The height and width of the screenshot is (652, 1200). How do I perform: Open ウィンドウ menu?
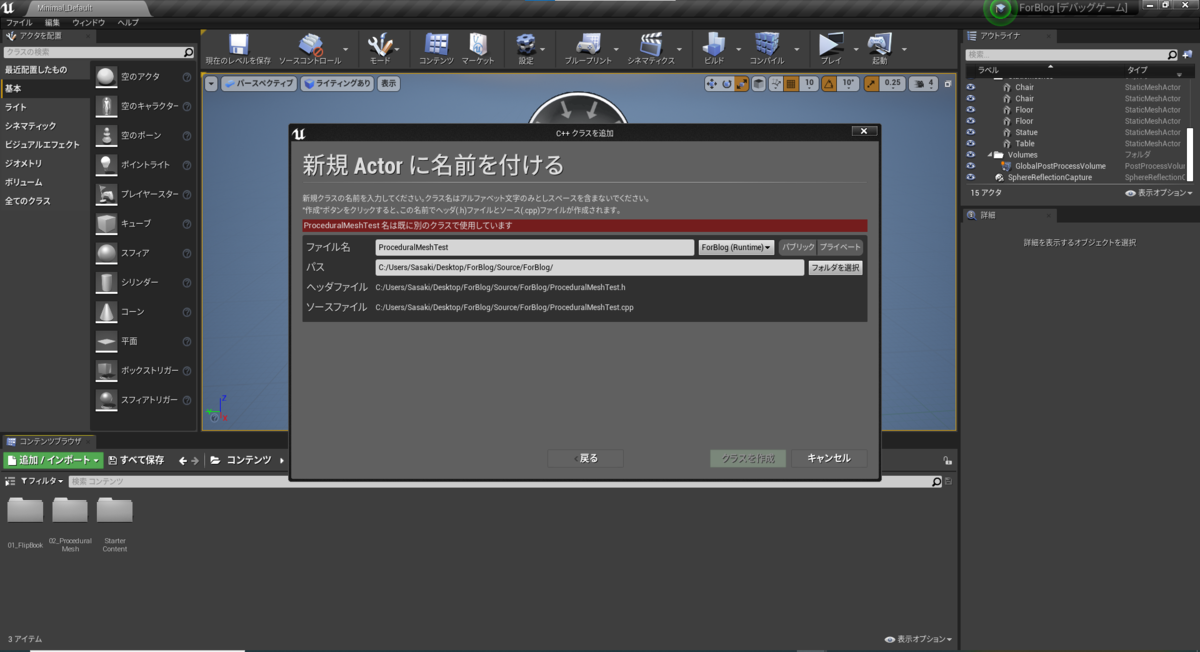(89, 21)
